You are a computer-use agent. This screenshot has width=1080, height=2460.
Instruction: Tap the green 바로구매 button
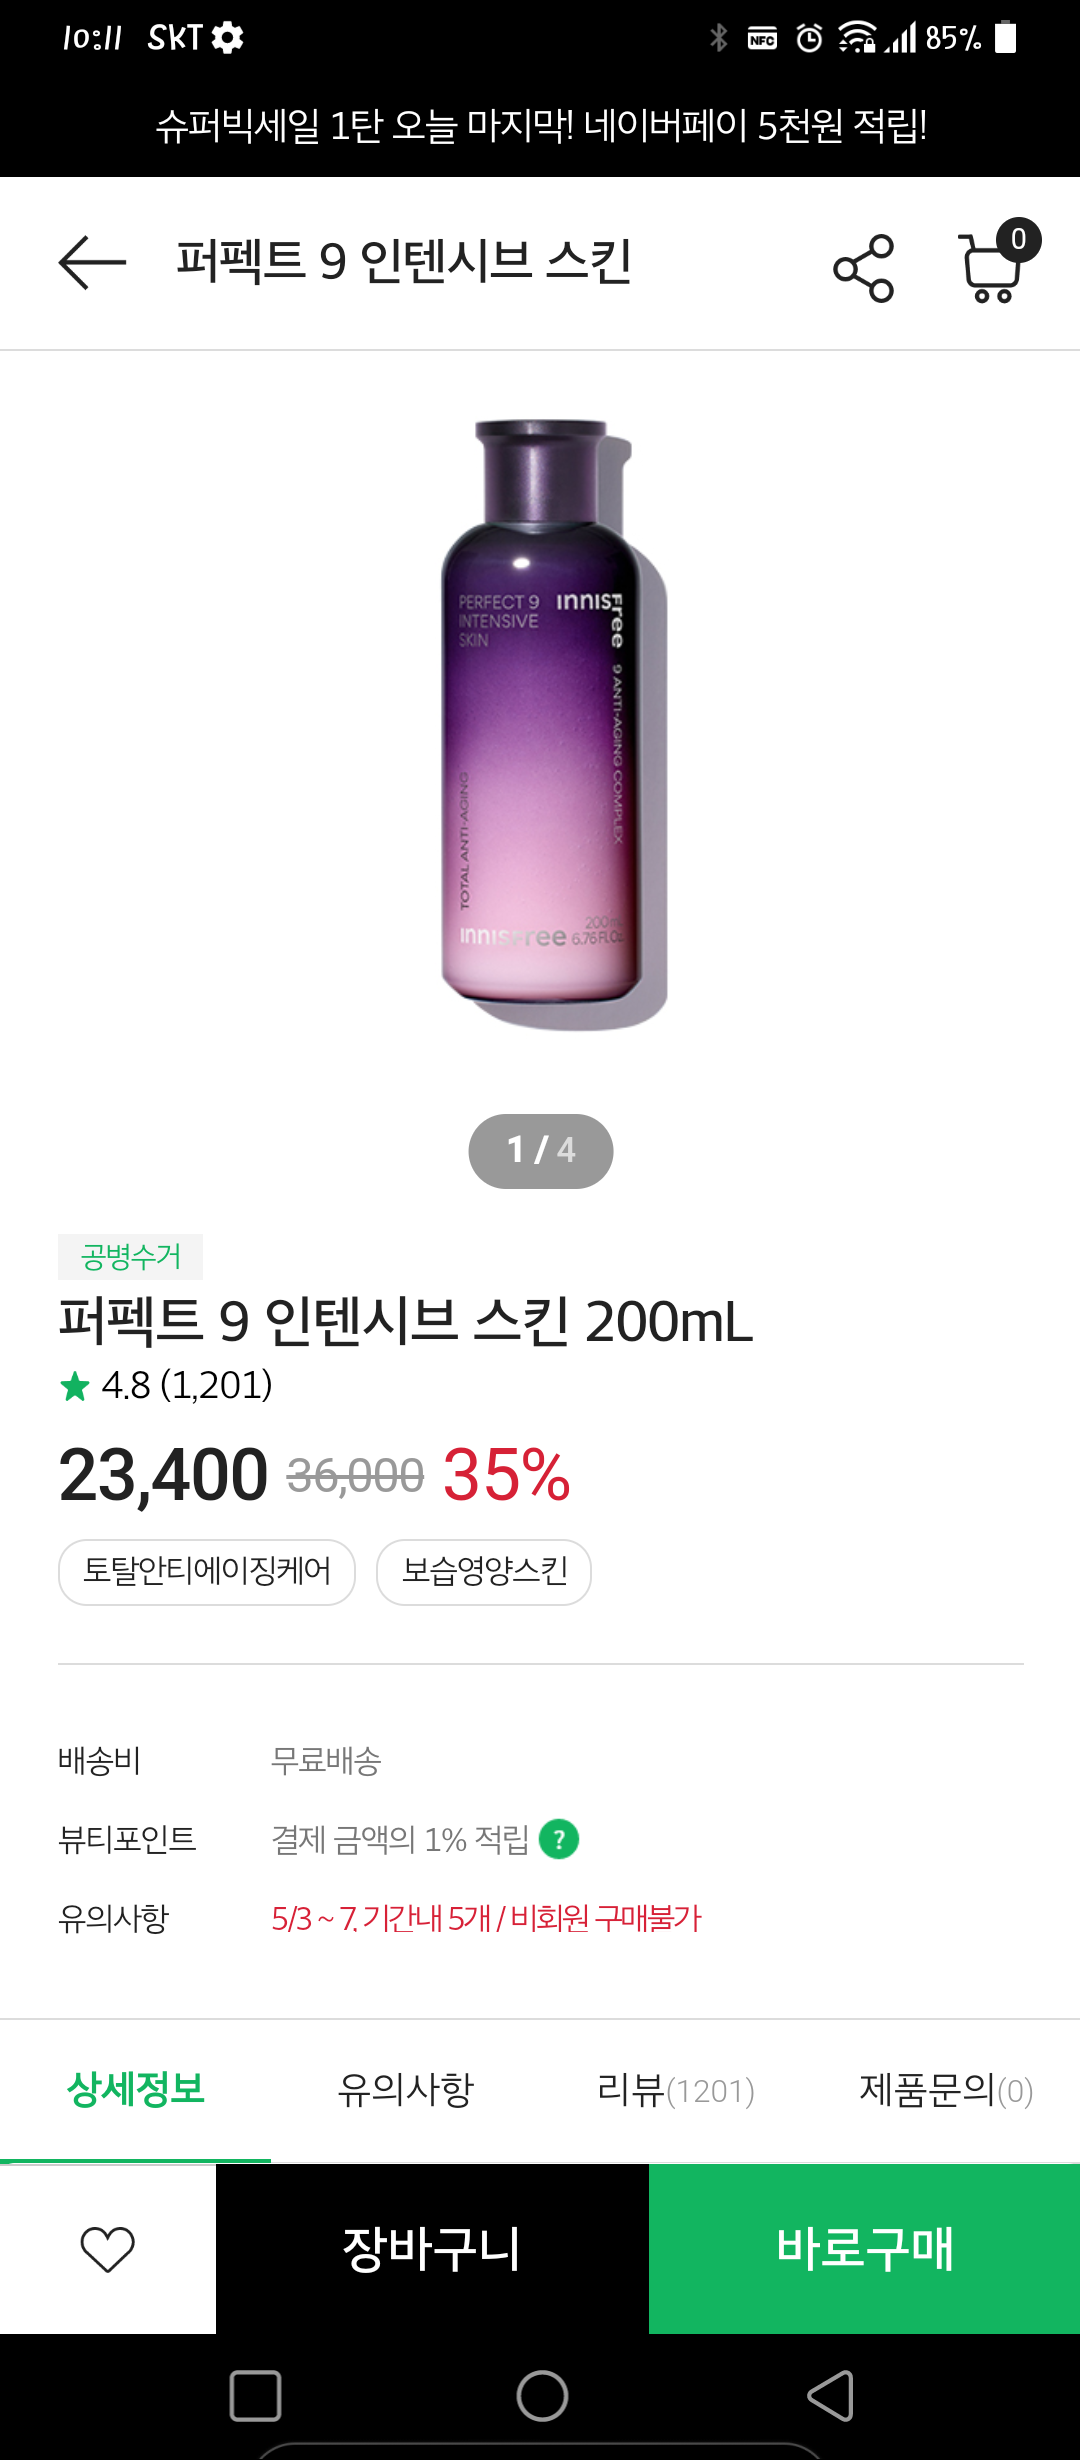(x=864, y=2249)
